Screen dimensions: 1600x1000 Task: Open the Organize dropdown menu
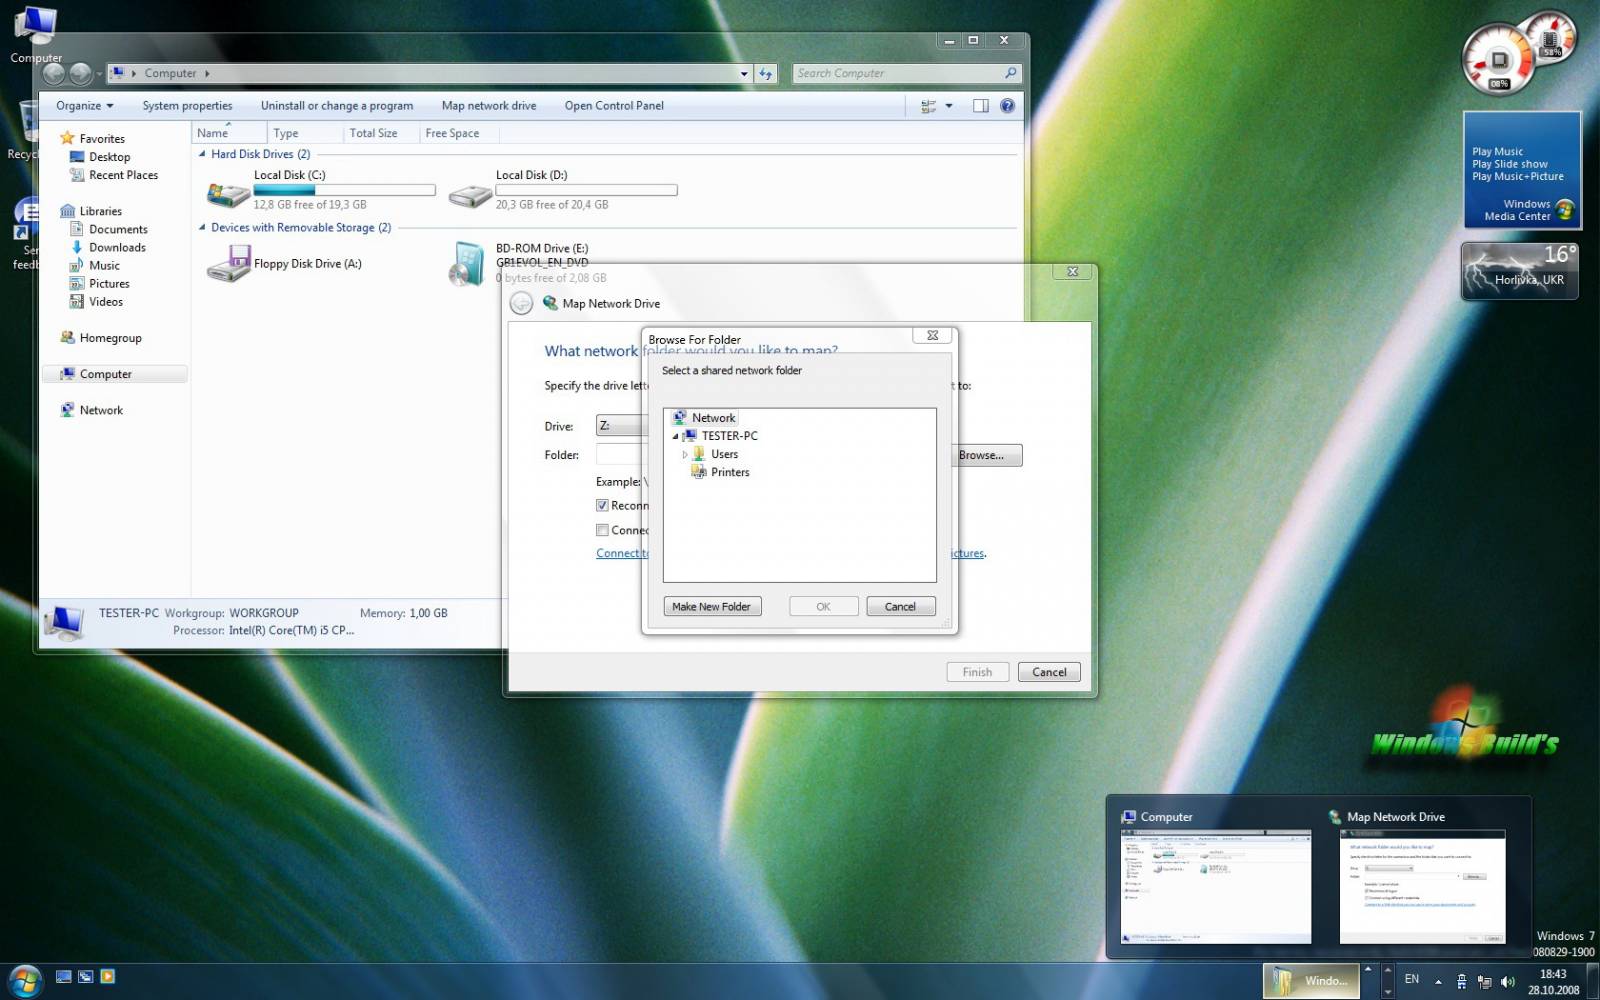point(84,105)
